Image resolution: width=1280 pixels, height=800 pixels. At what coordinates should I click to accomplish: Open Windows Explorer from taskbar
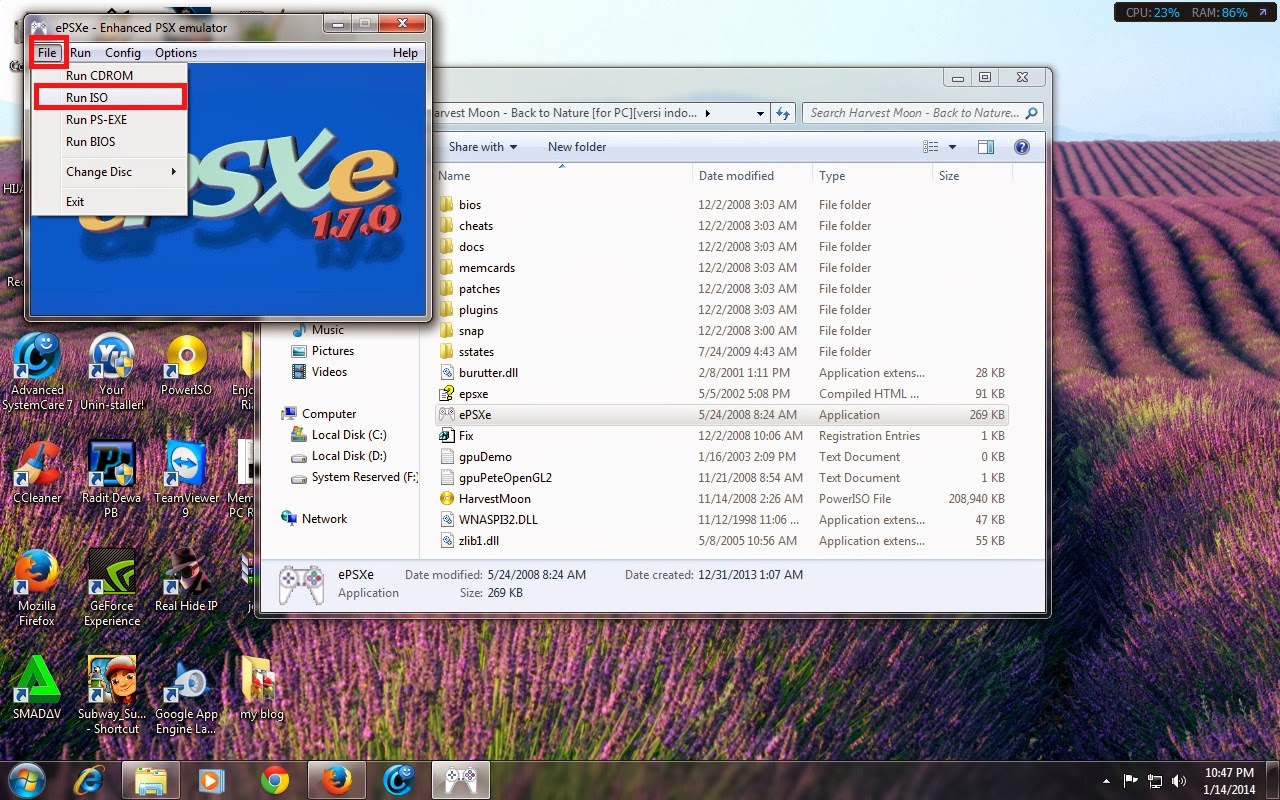tap(150, 780)
